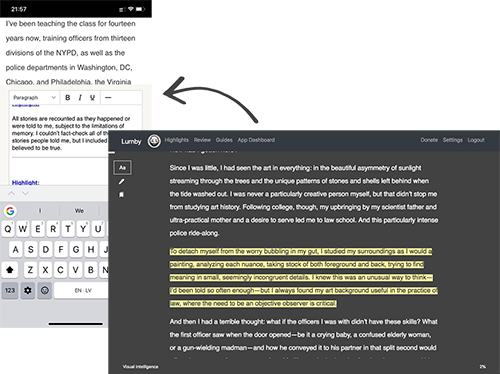Tap the Y key
Viewport: 500px width, 374px height.
click(x=83, y=229)
